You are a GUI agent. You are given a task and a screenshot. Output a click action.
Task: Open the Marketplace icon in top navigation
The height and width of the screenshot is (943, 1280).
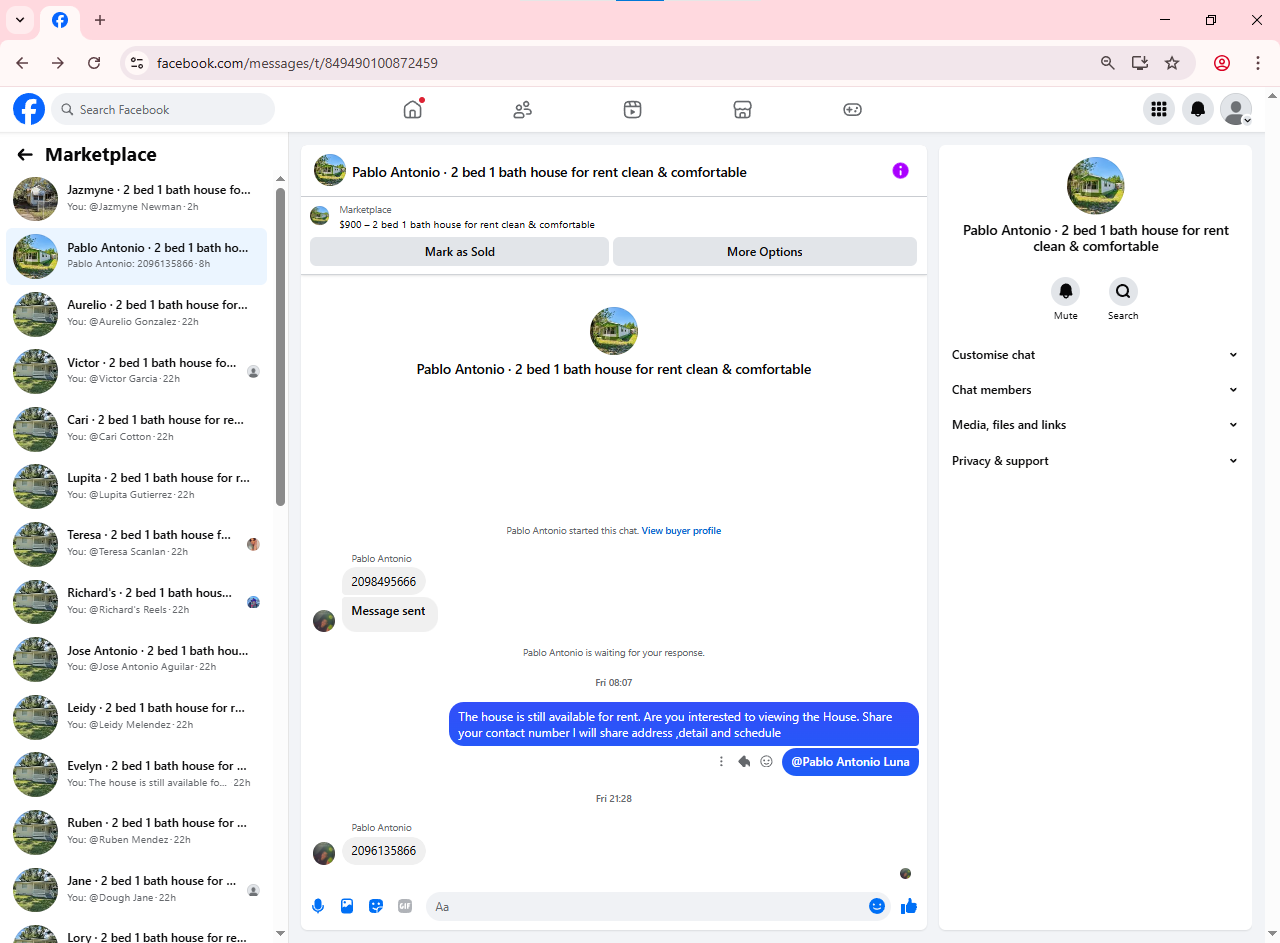(742, 110)
